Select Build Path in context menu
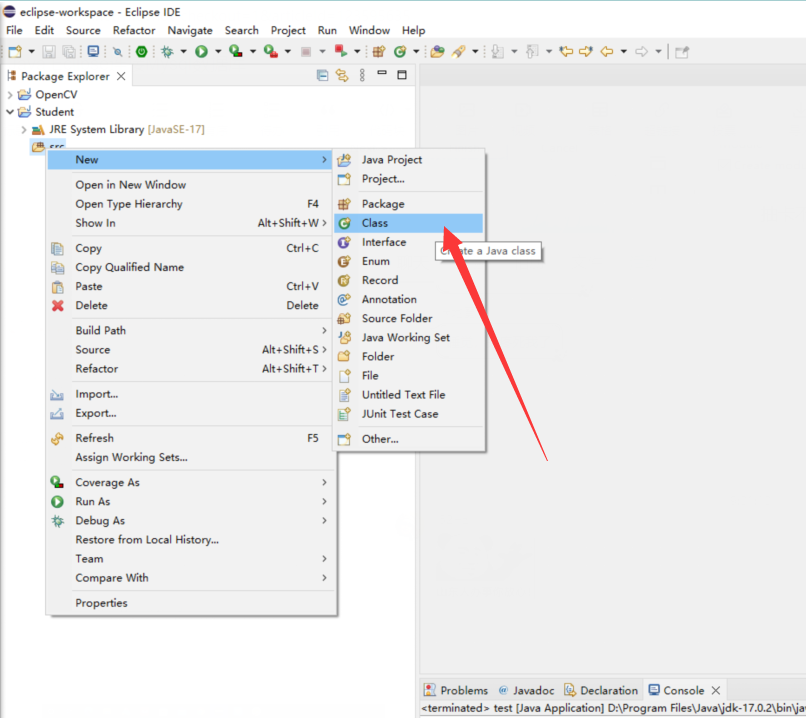Image resolution: width=806 pixels, height=718 pixels. click(190, 330)
